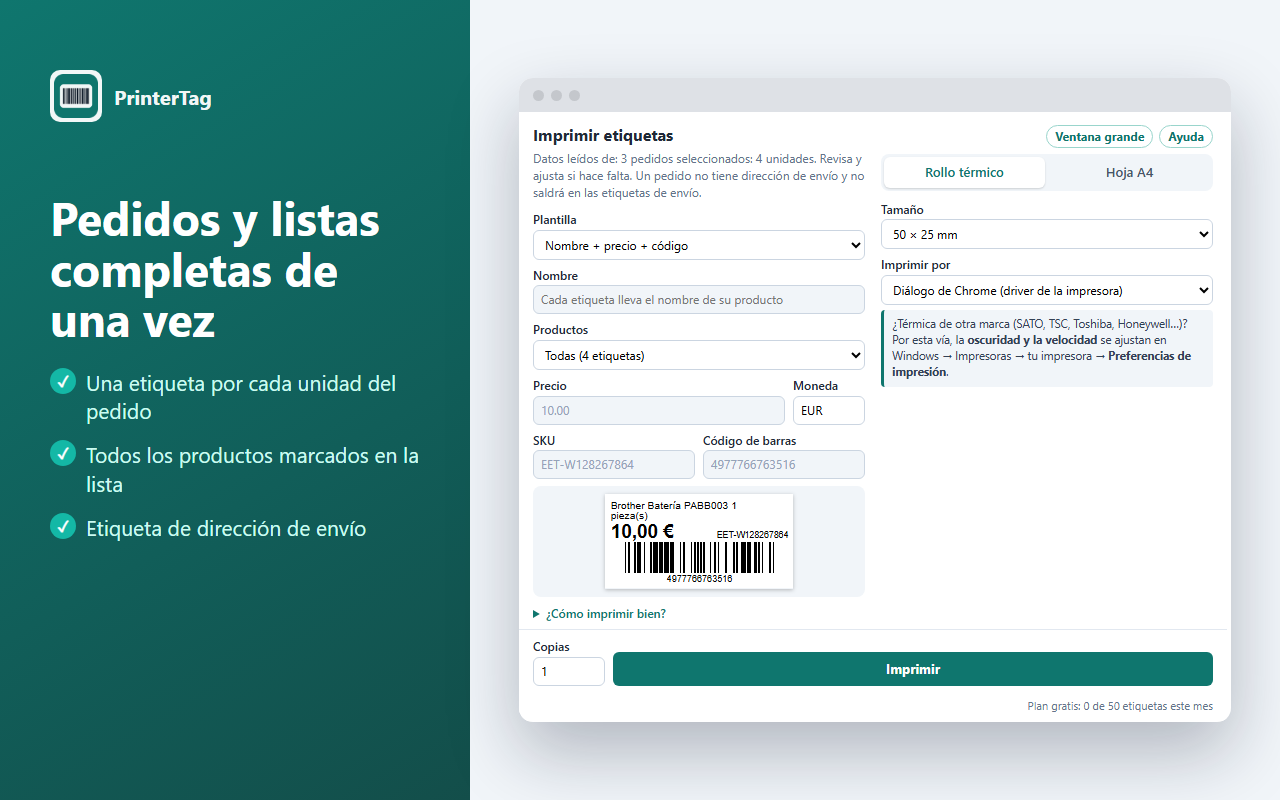Click the Precio field showing 10.00
Image resolution: width=1280 pixels, height=800 pixels.
[659, 410]
